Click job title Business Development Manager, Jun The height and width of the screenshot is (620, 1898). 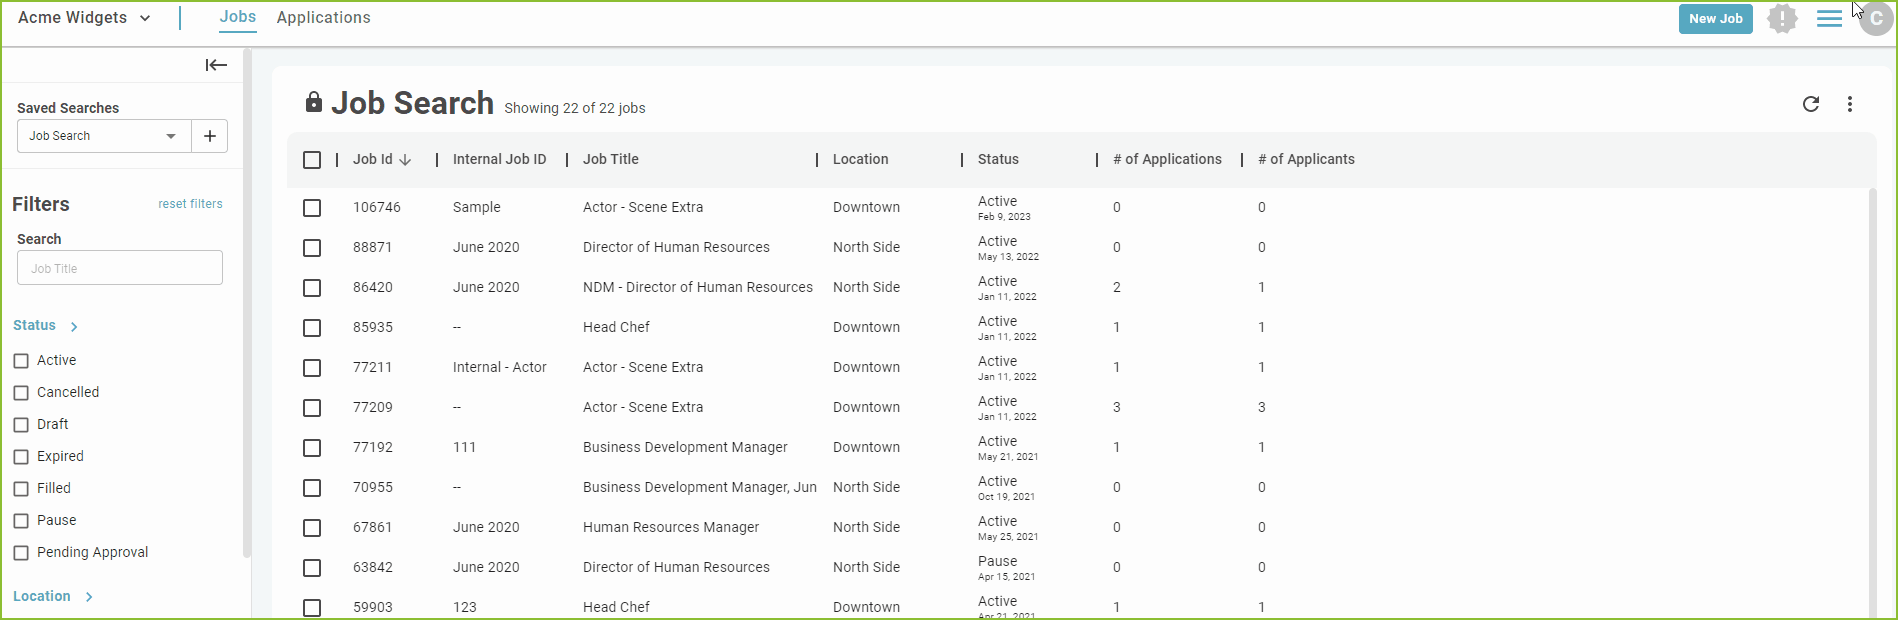pos(700,487)
